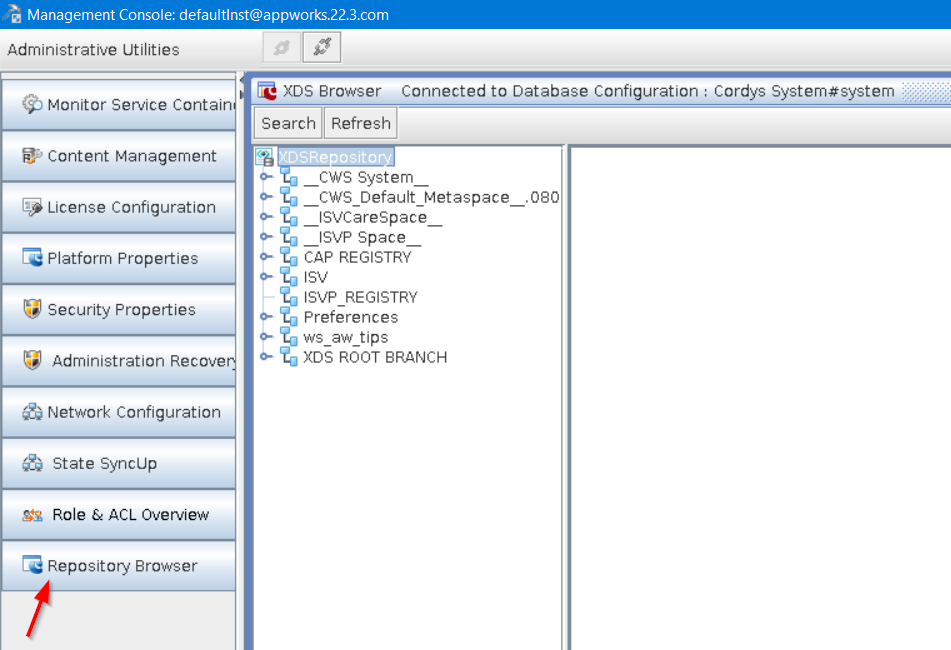951x650 pixels.
Task: Expand the Preferences tree node
Action: tap(266, 317)
